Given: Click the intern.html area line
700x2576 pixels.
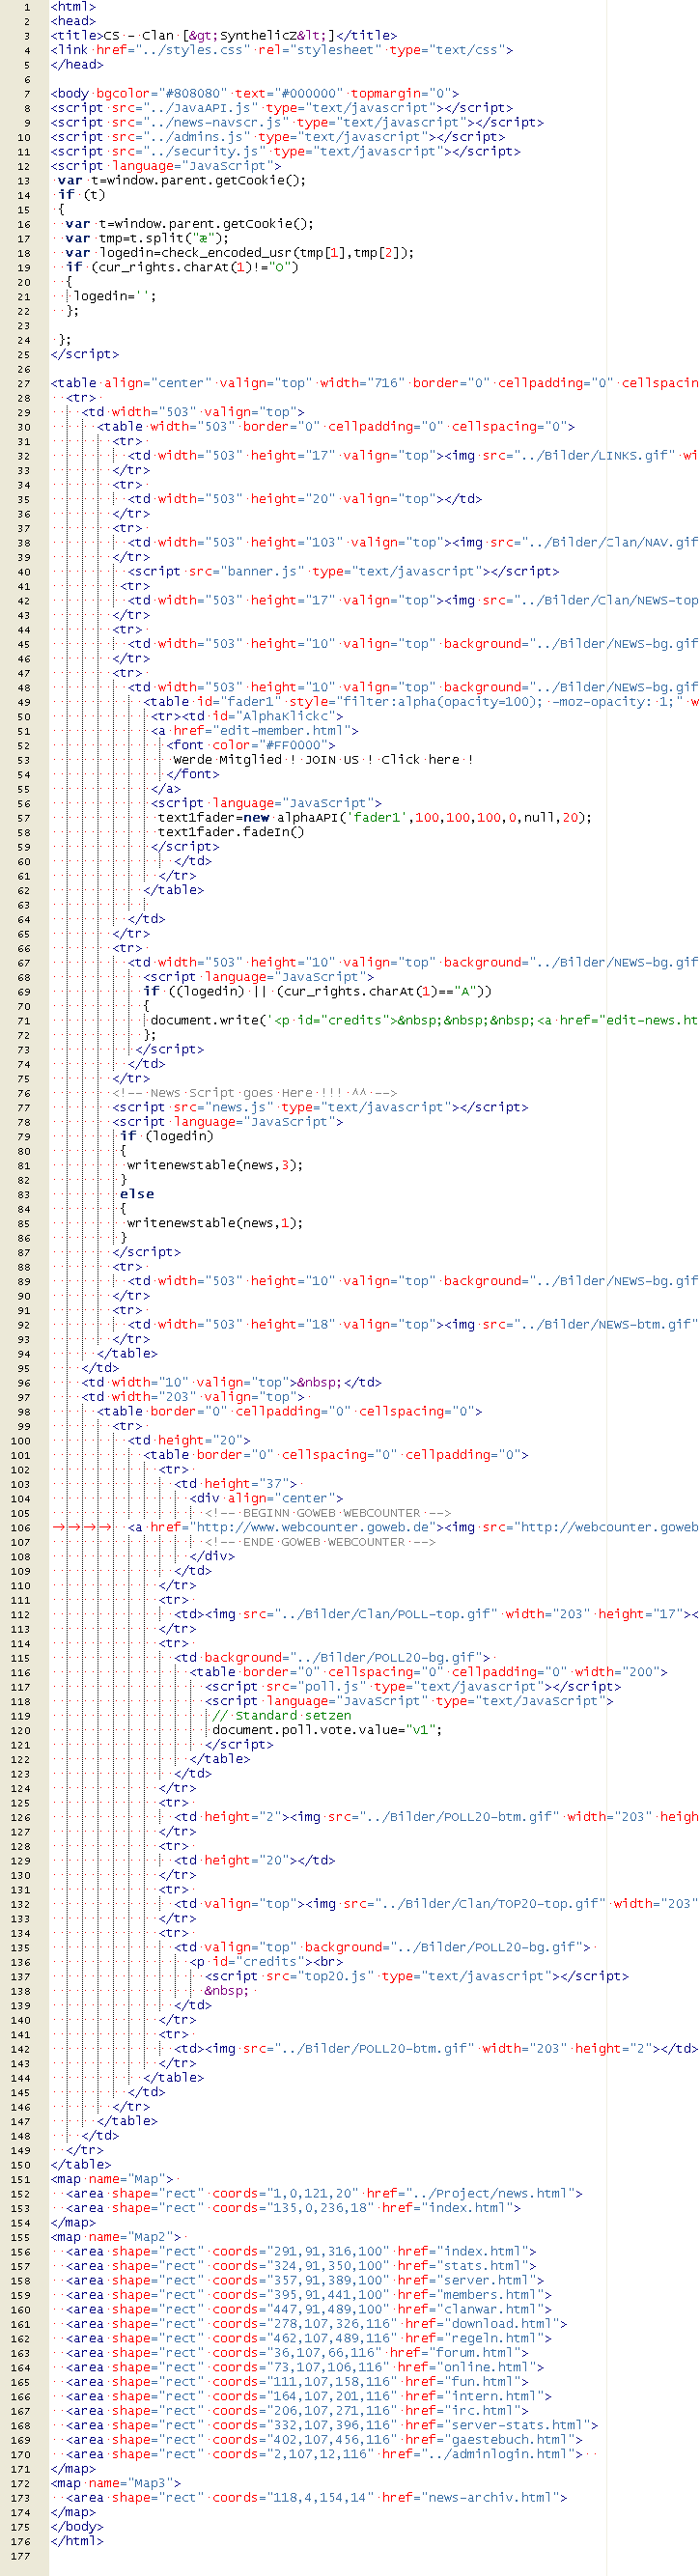Looking at the screenshot, I should (x=309, y=2398).
